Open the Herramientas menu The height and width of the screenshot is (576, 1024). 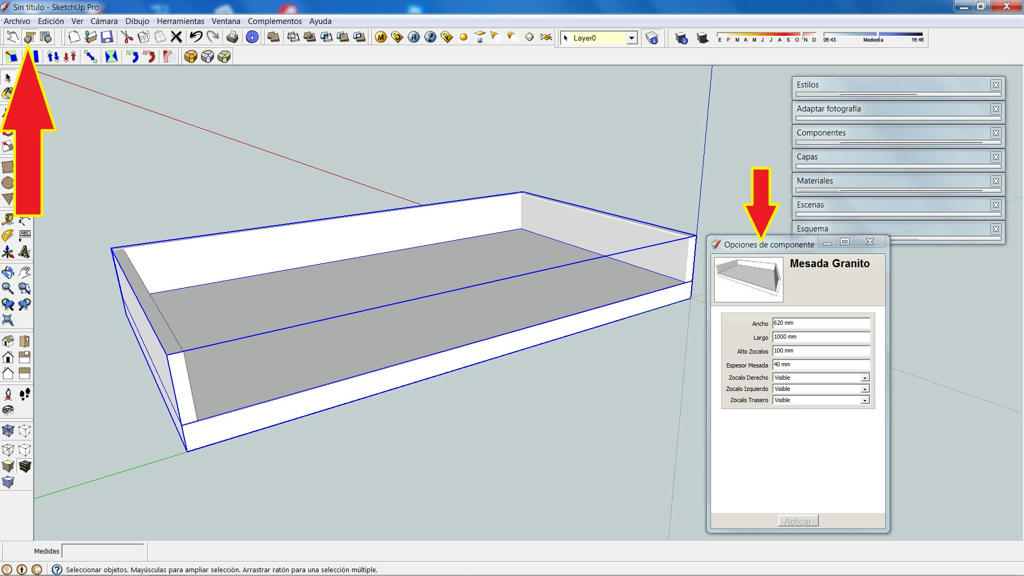coord(180,21)
